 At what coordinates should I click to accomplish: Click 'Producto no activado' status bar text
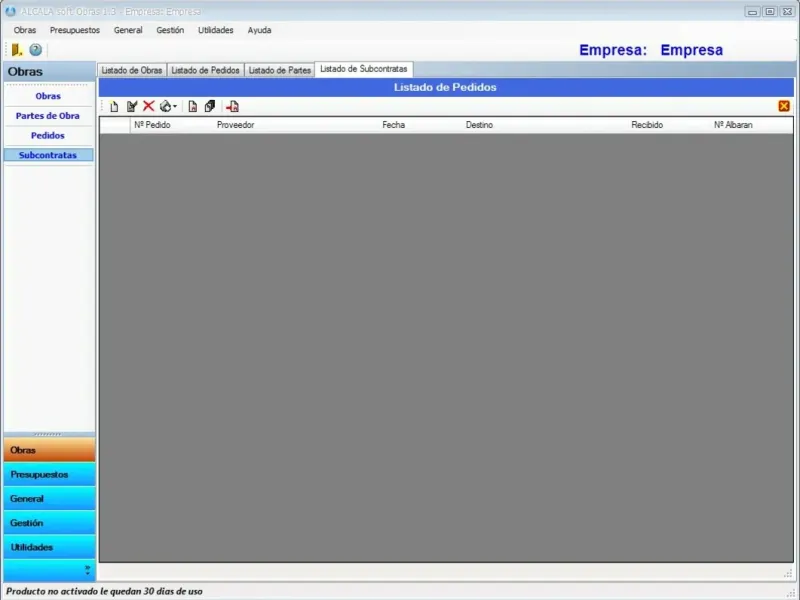[104, 591]
